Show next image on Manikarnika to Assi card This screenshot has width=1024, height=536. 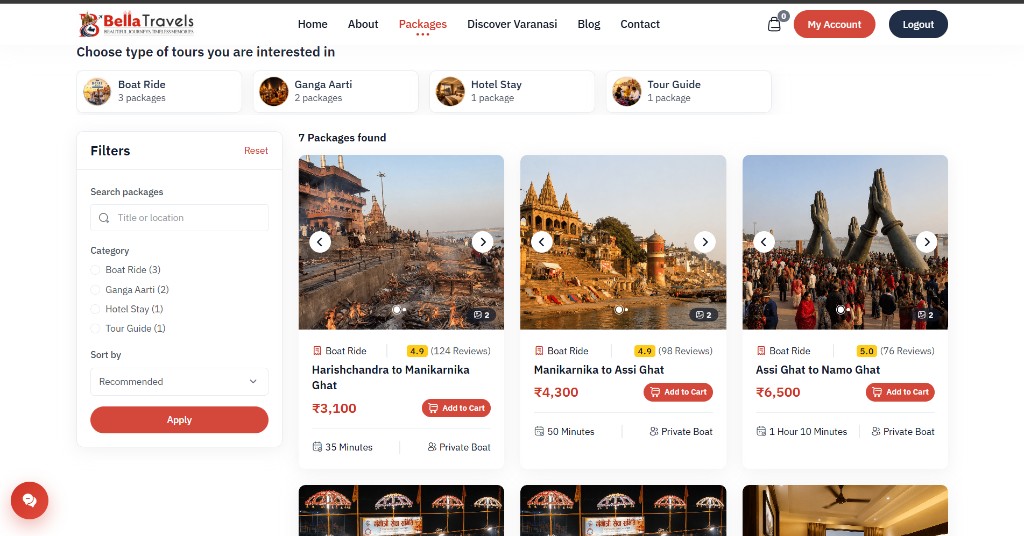[x=705, y=242]
